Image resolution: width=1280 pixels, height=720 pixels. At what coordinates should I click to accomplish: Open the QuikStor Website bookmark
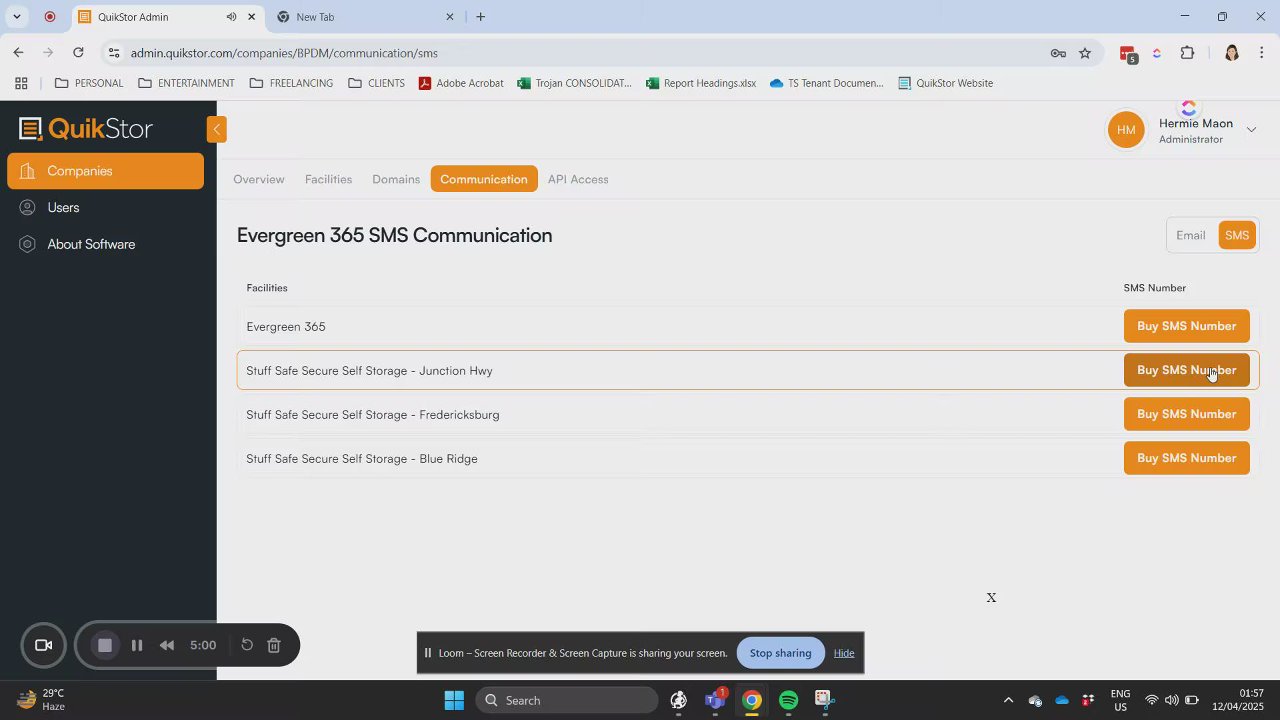945,83
